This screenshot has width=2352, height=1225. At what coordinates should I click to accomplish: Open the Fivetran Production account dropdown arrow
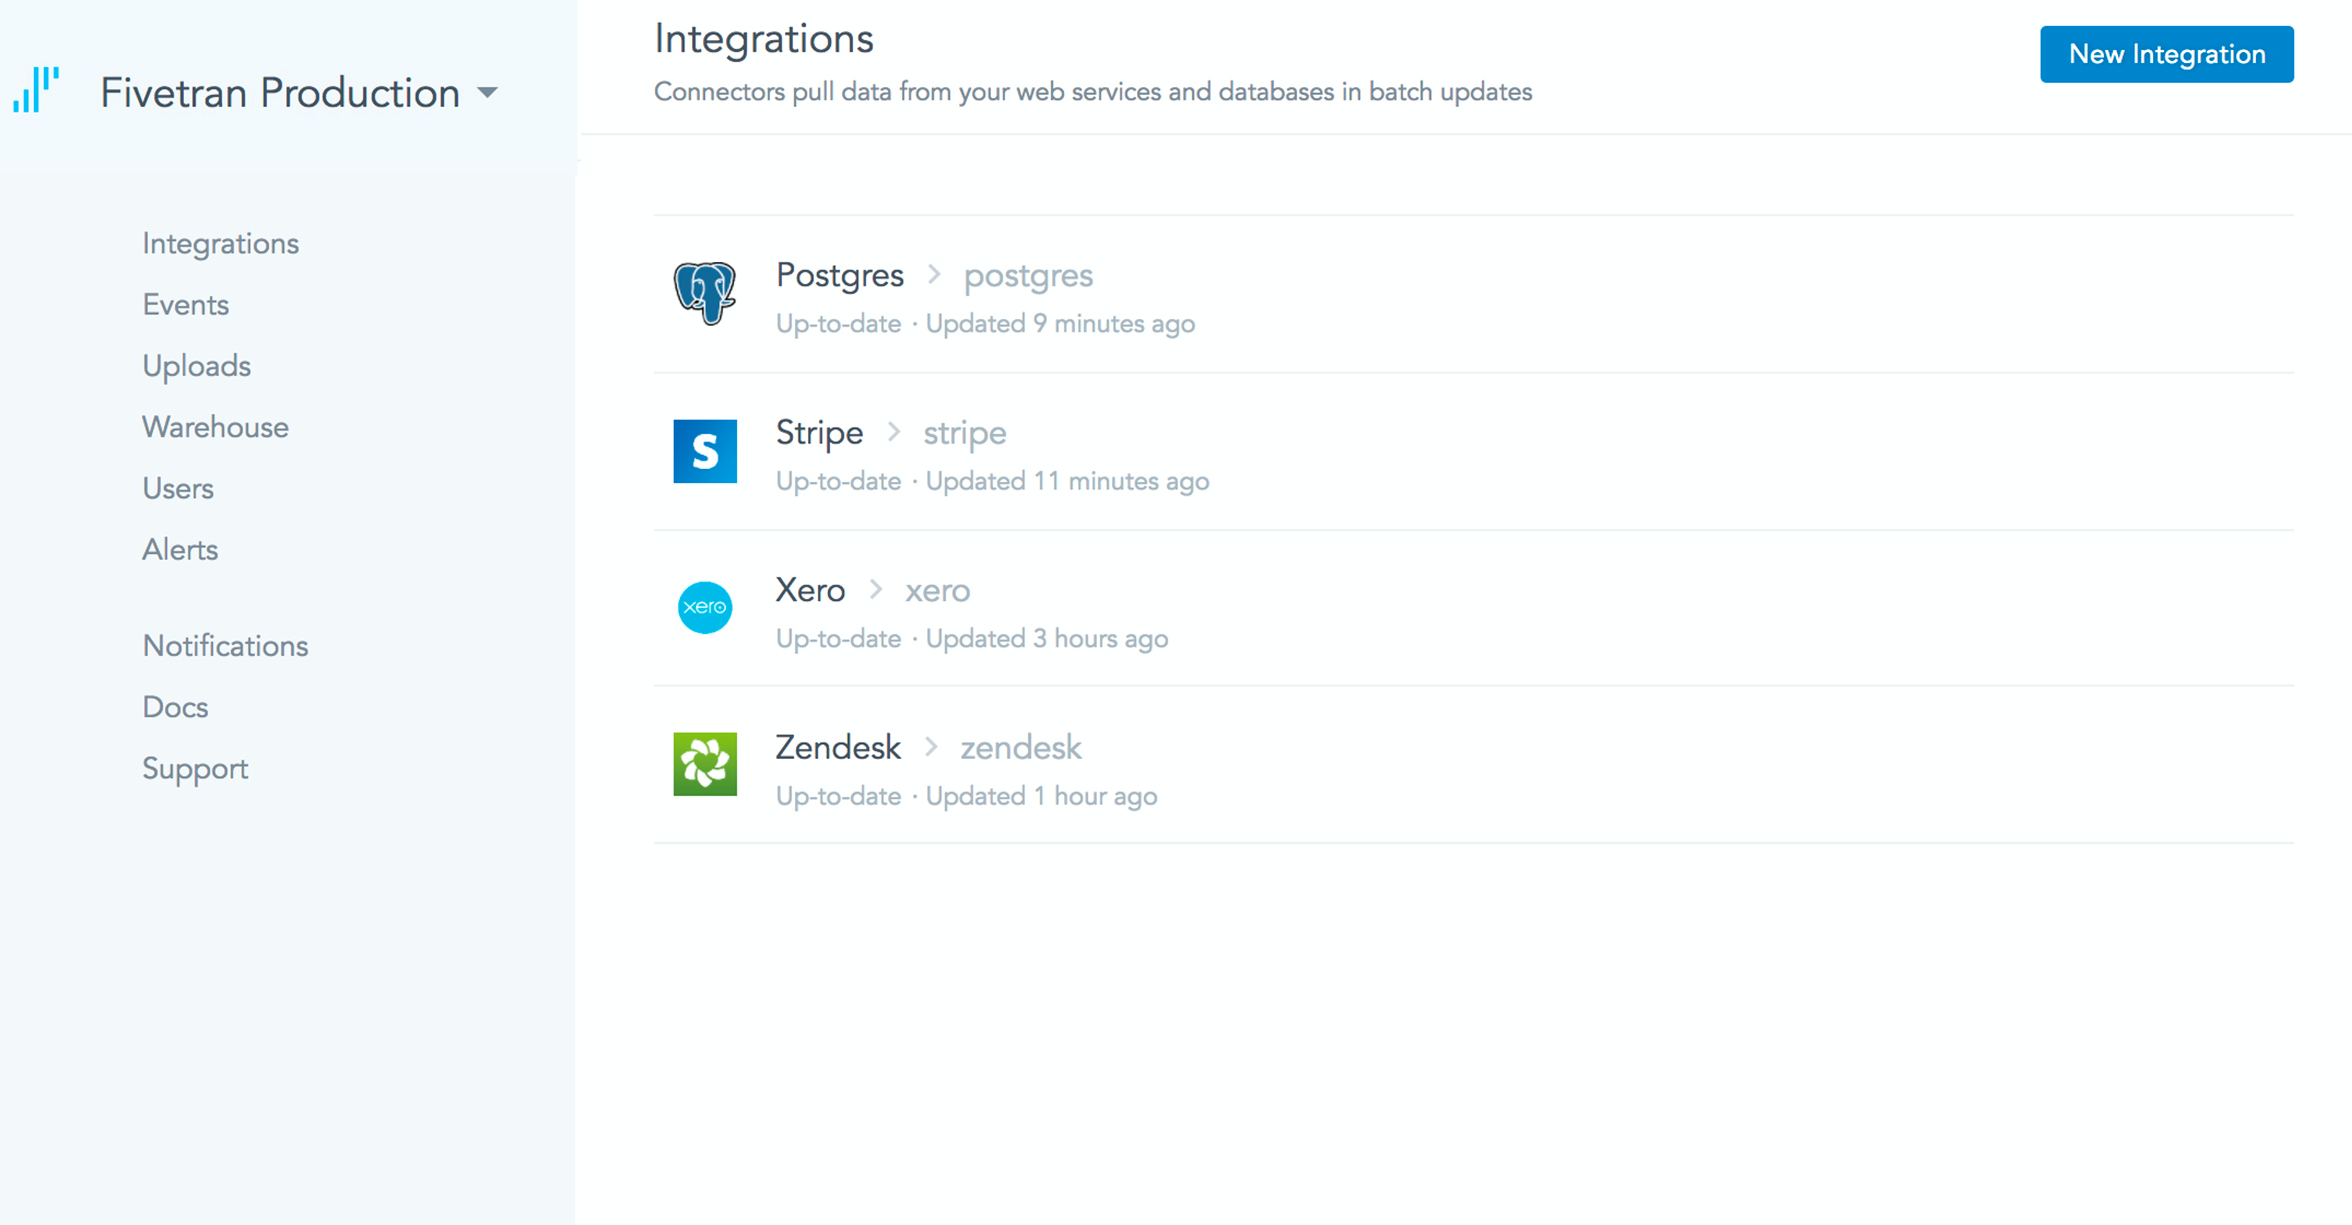point(488,93)
